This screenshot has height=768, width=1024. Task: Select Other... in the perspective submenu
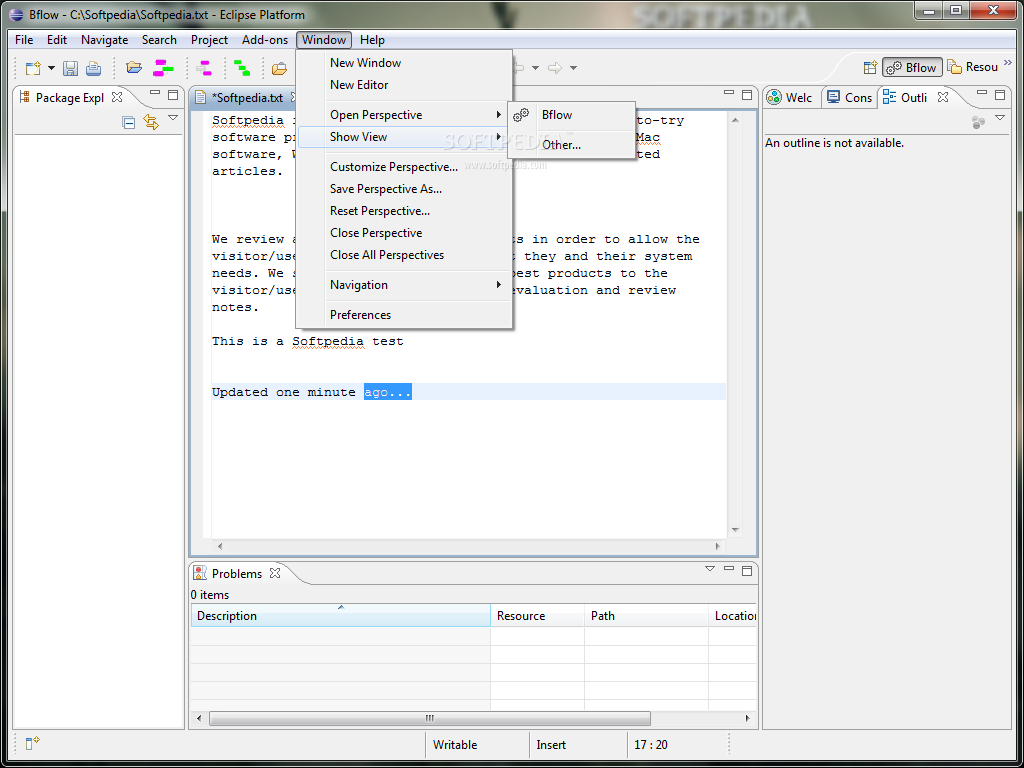point(571,145)
